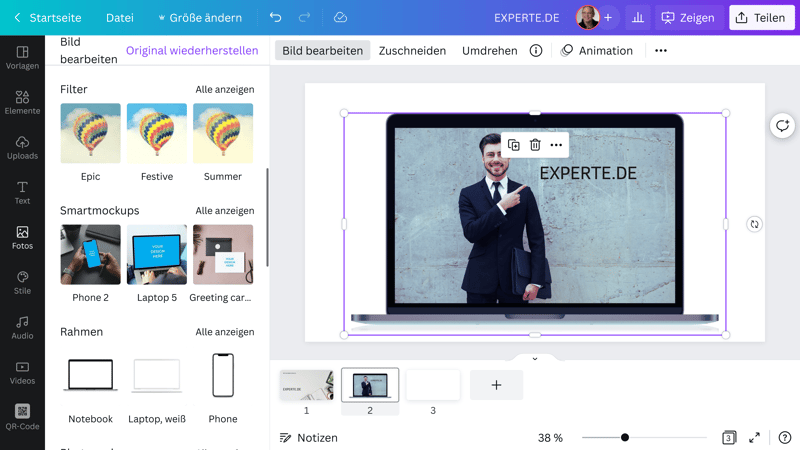Add a new page with plus button
The width and height of the screenshot is (800, 450).
(496, 385)
